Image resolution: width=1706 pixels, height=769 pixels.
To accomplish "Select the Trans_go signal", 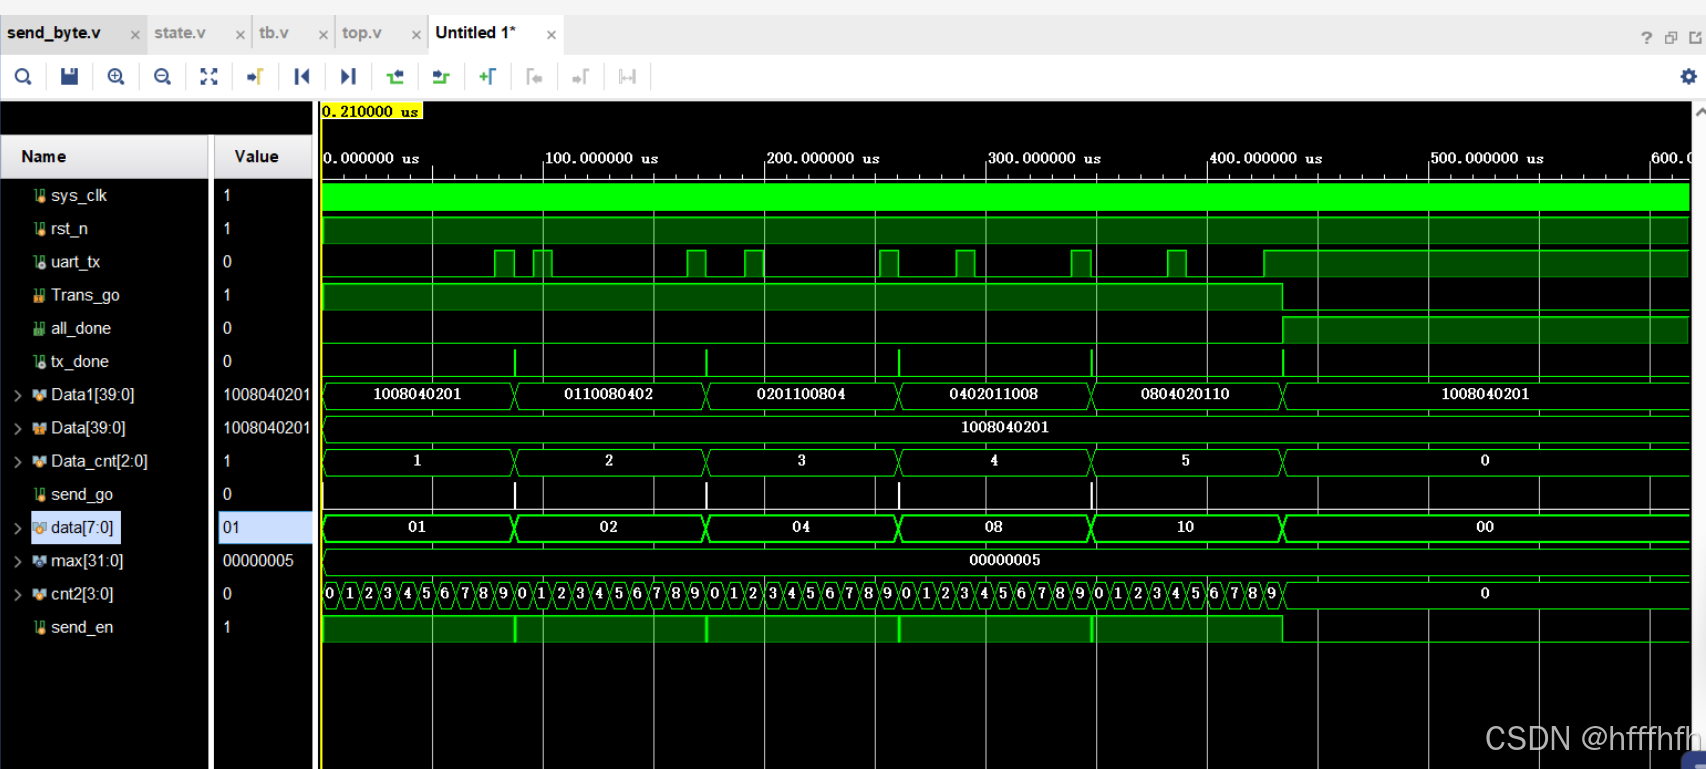I will [x=85, y=295].
